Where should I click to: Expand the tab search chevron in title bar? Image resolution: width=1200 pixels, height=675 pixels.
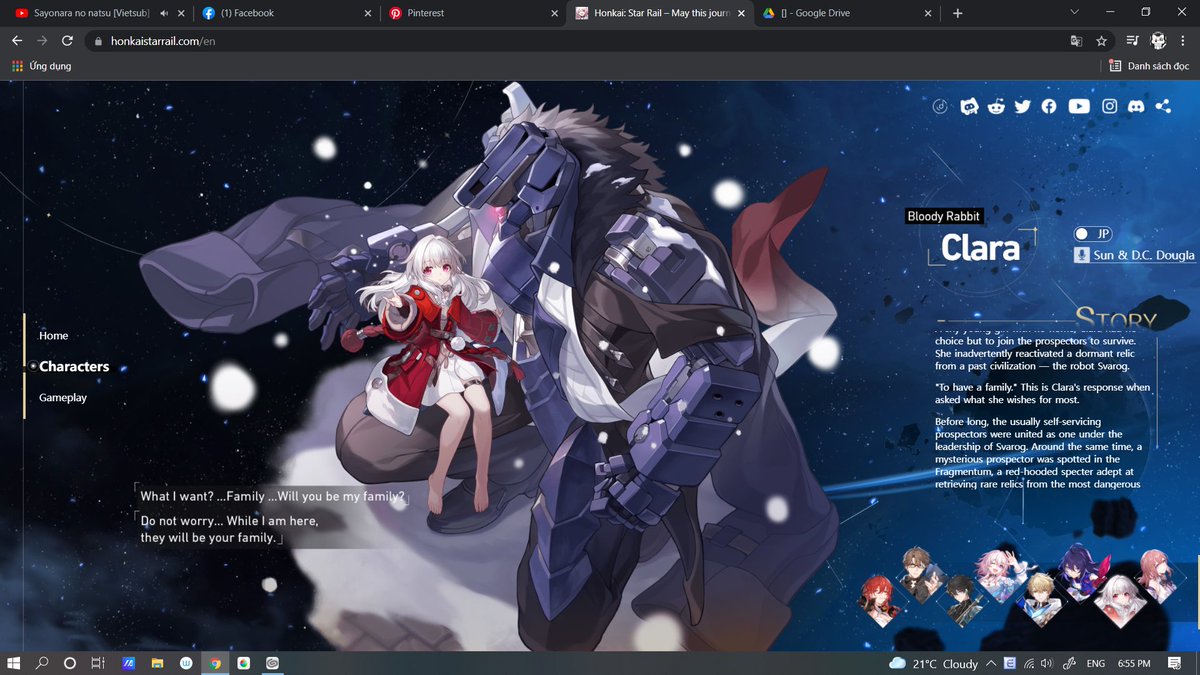(x=1074, y=12)
